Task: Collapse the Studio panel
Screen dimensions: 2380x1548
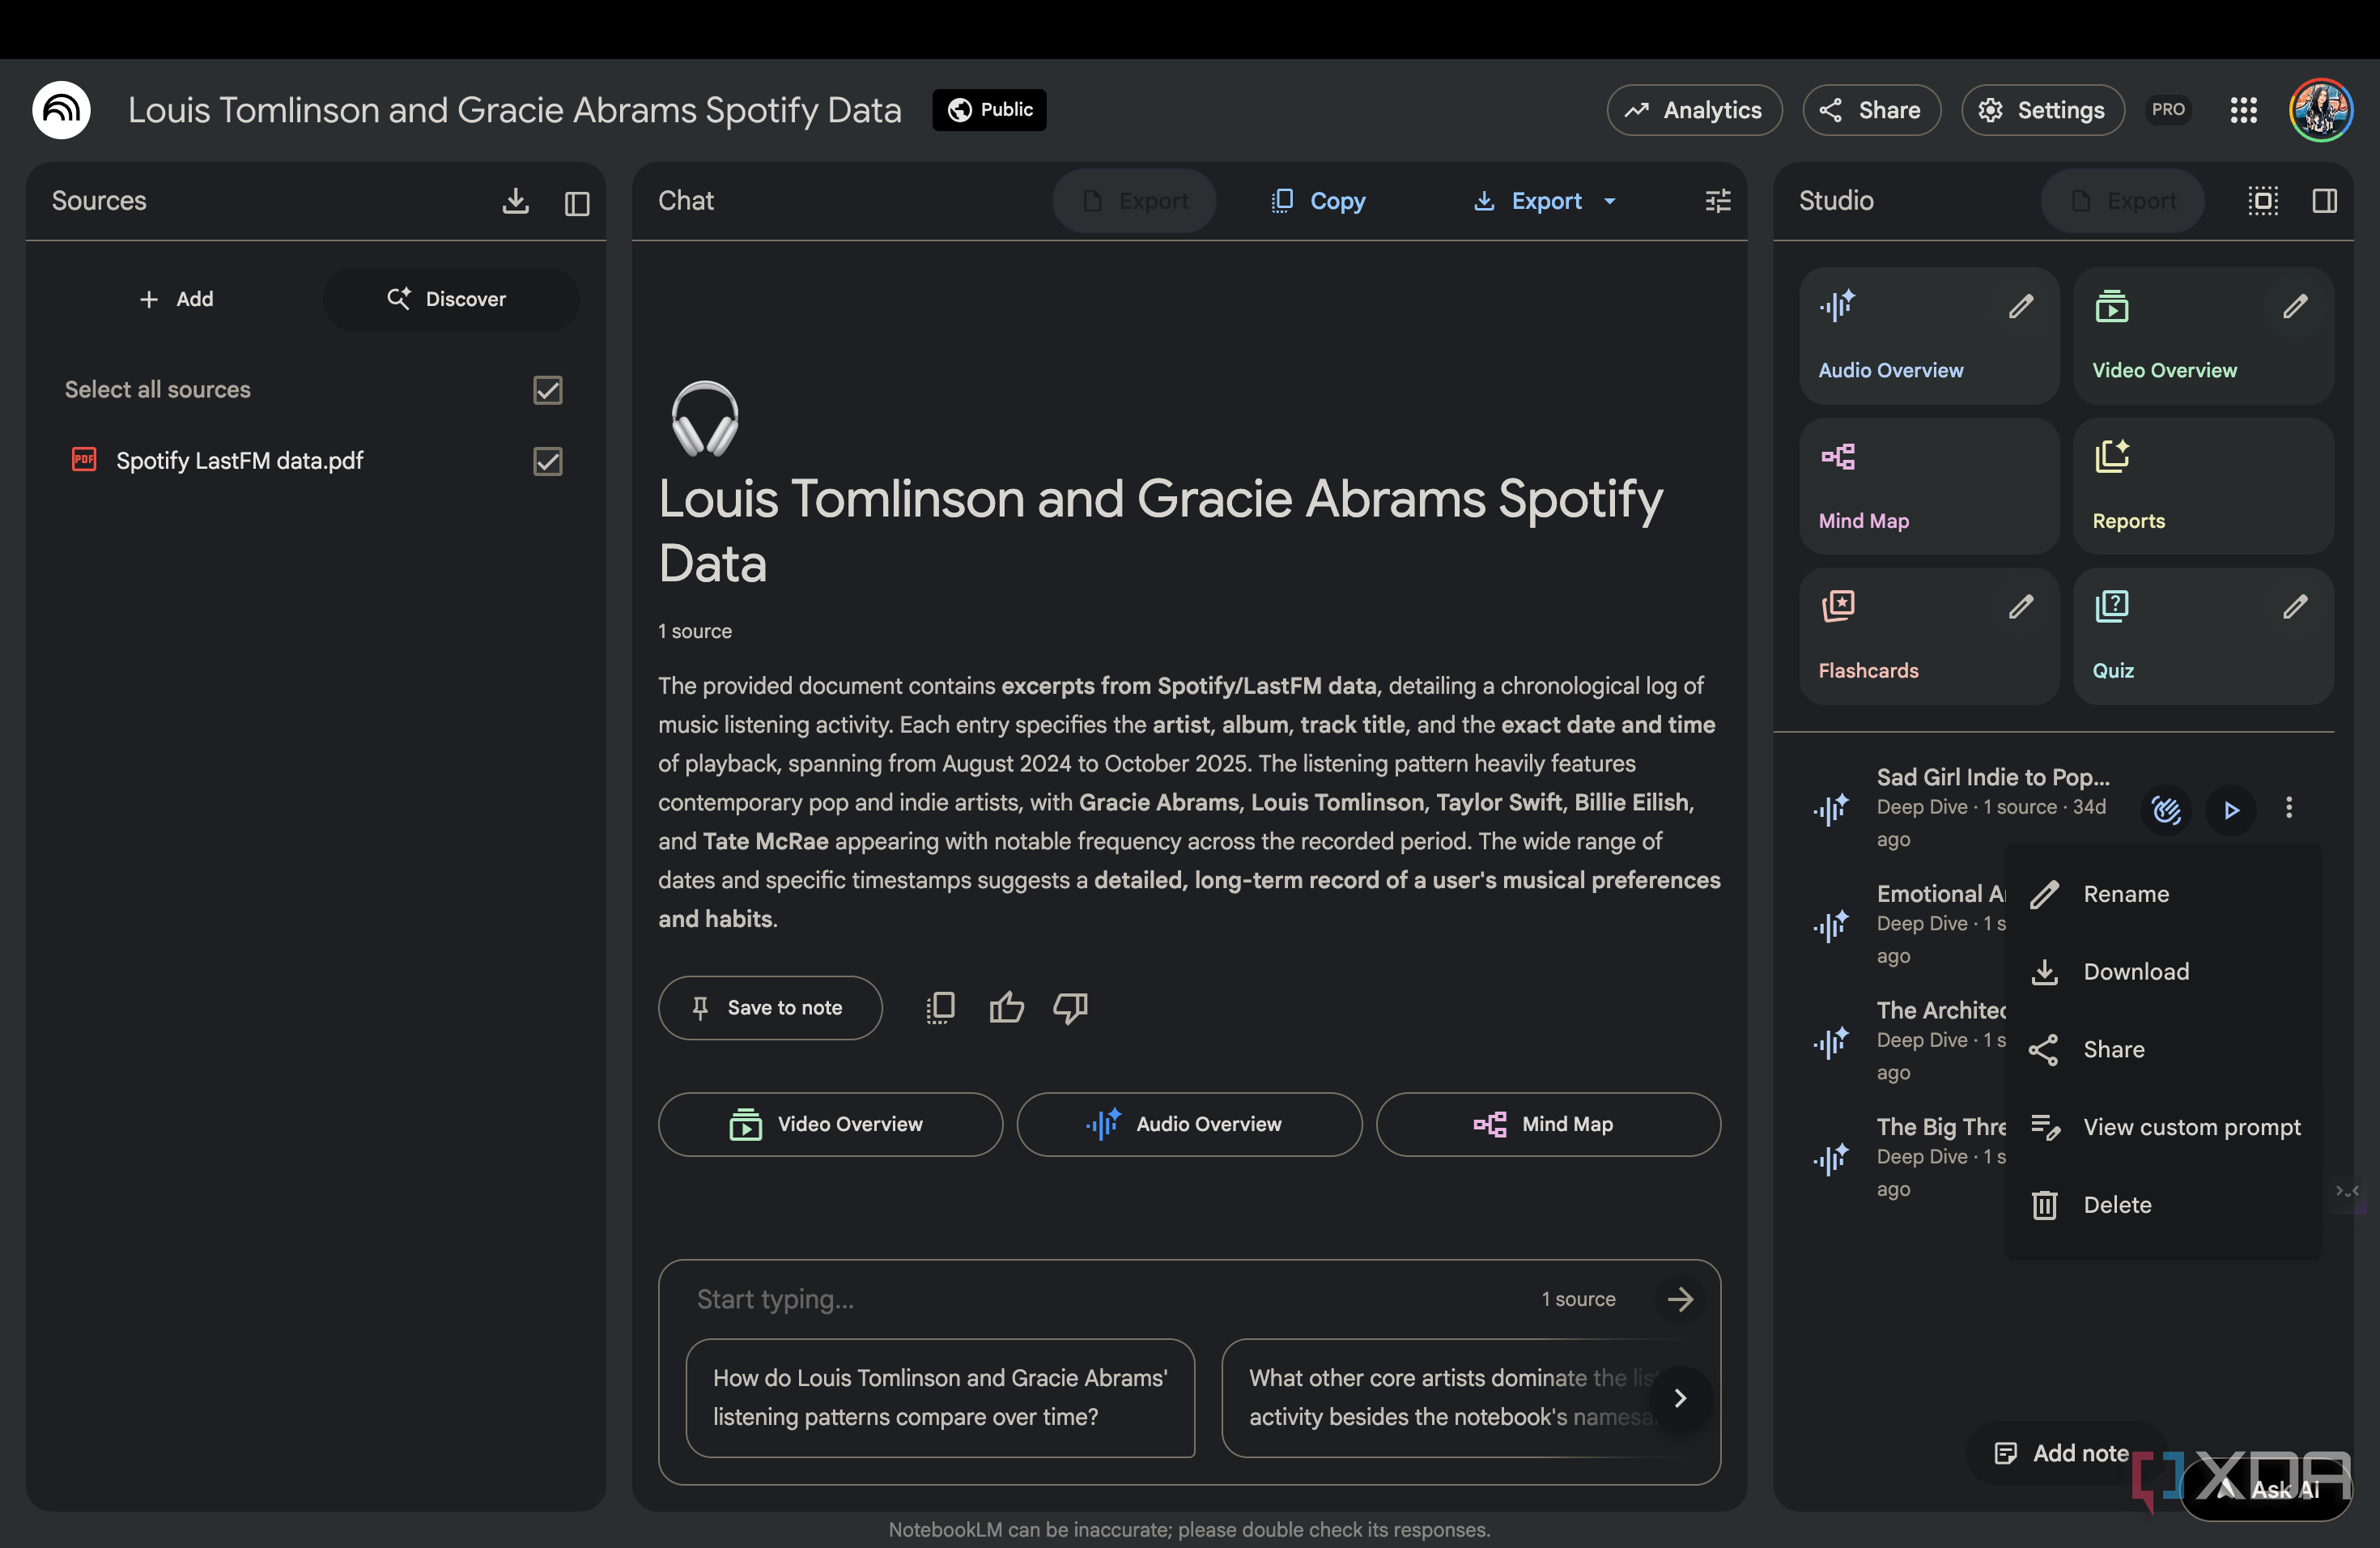Action: (2324, 201)
